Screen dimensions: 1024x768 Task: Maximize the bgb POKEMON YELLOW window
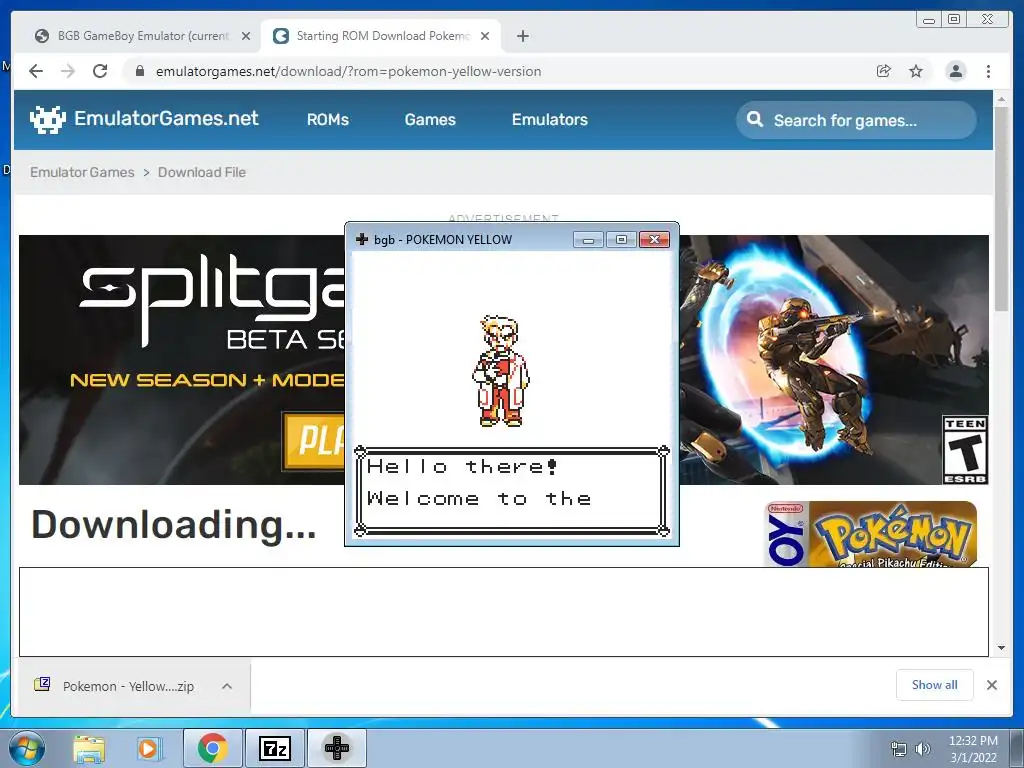[x=621, y=240]
